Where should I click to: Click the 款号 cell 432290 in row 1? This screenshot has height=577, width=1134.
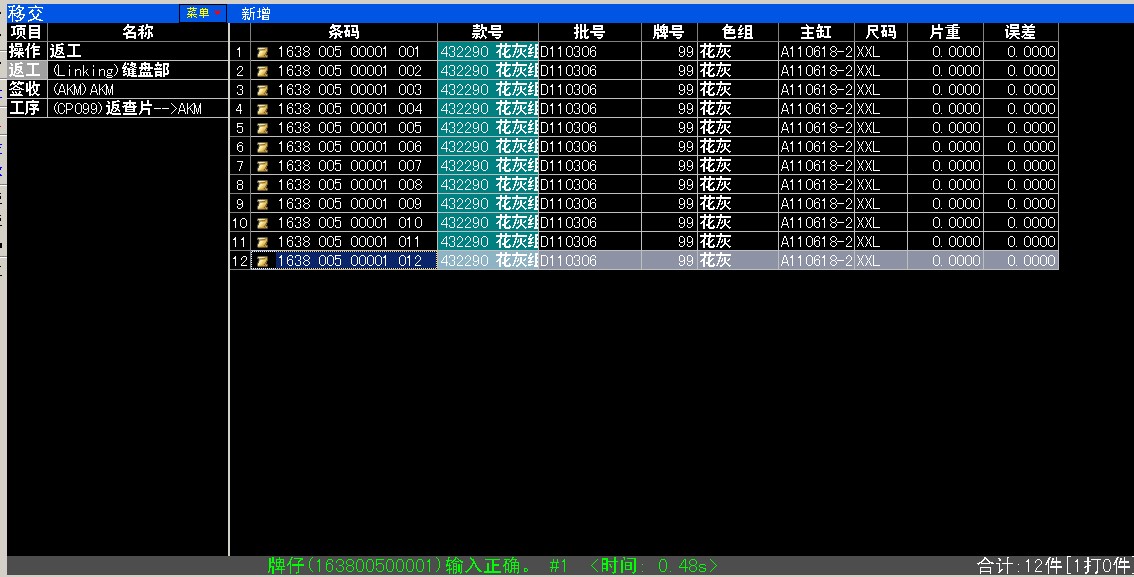click(x=487, y=52)
